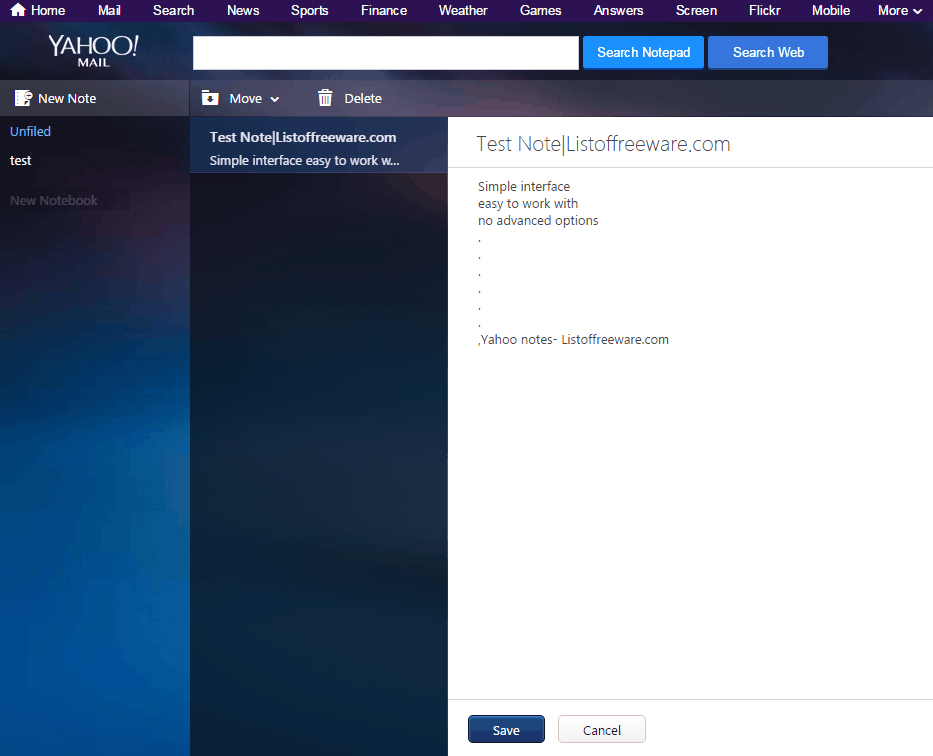Click note preview 'Simple interface easy to work w...'
The image size is (933, 756).
coord(304,161)
